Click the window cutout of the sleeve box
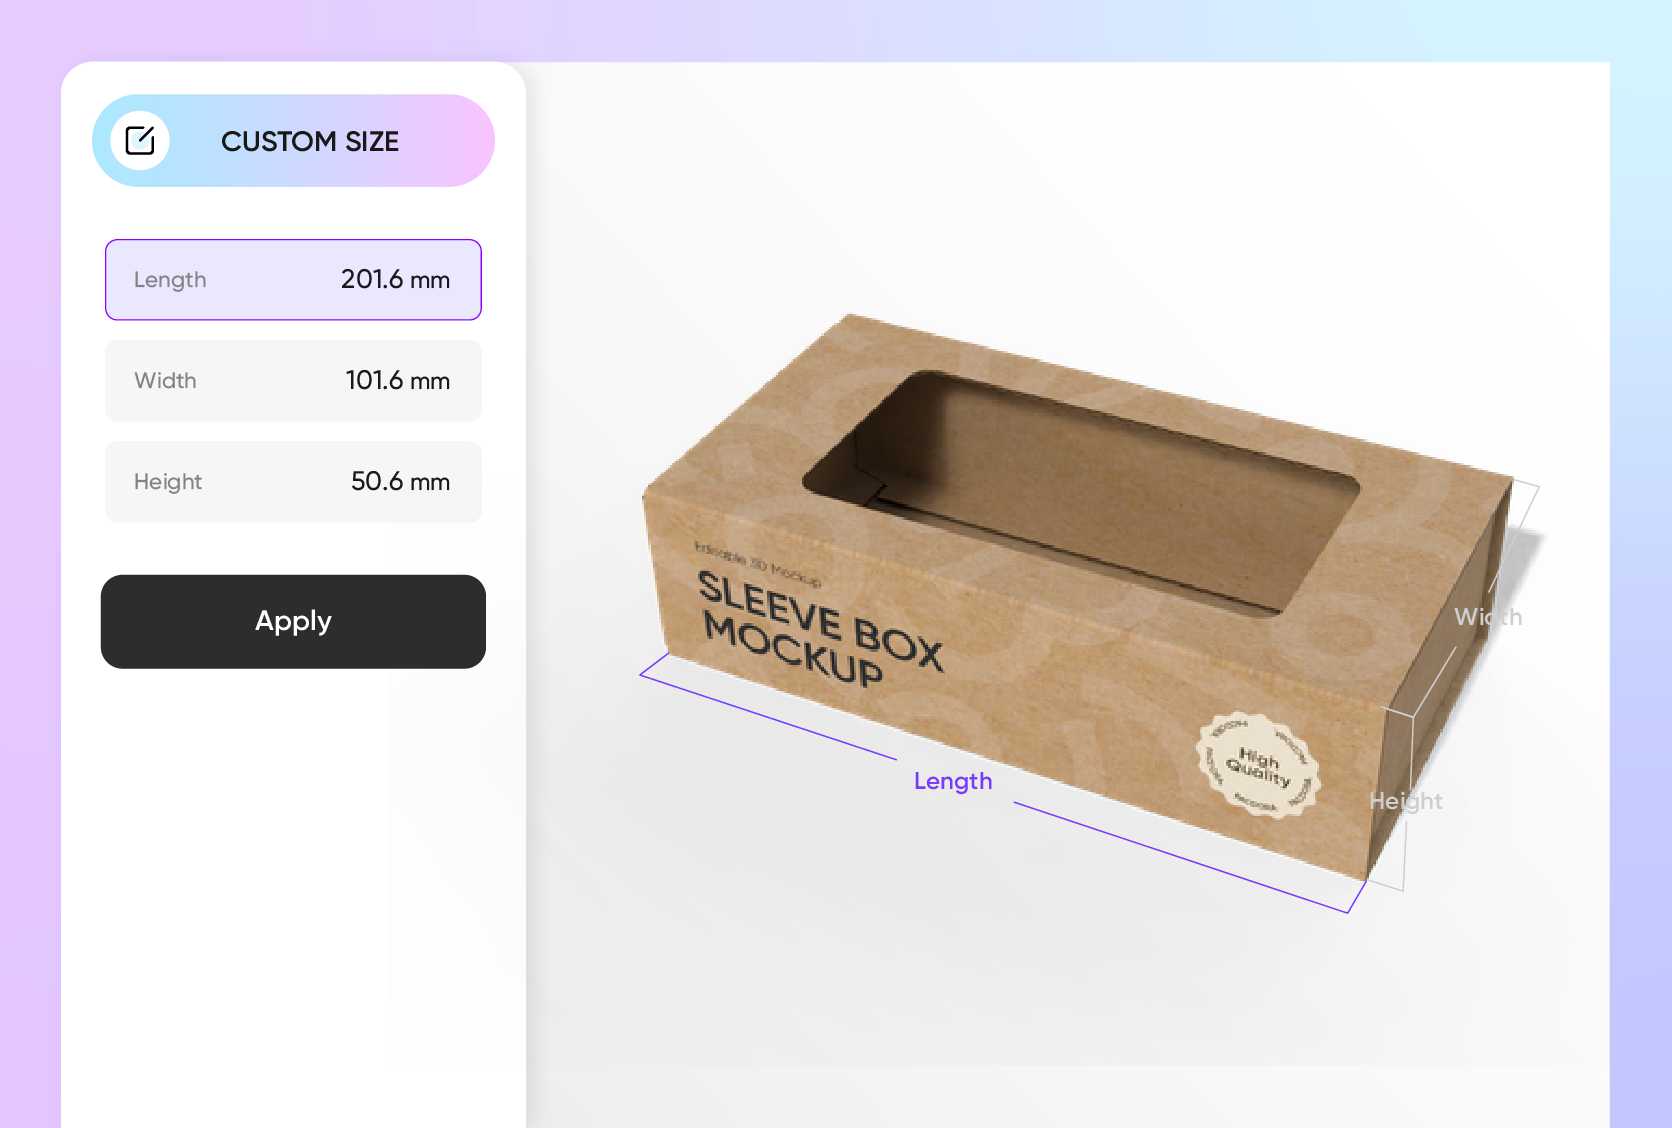The height and width of the screenshot is (1128, 1672). (x=1080, y=490)
